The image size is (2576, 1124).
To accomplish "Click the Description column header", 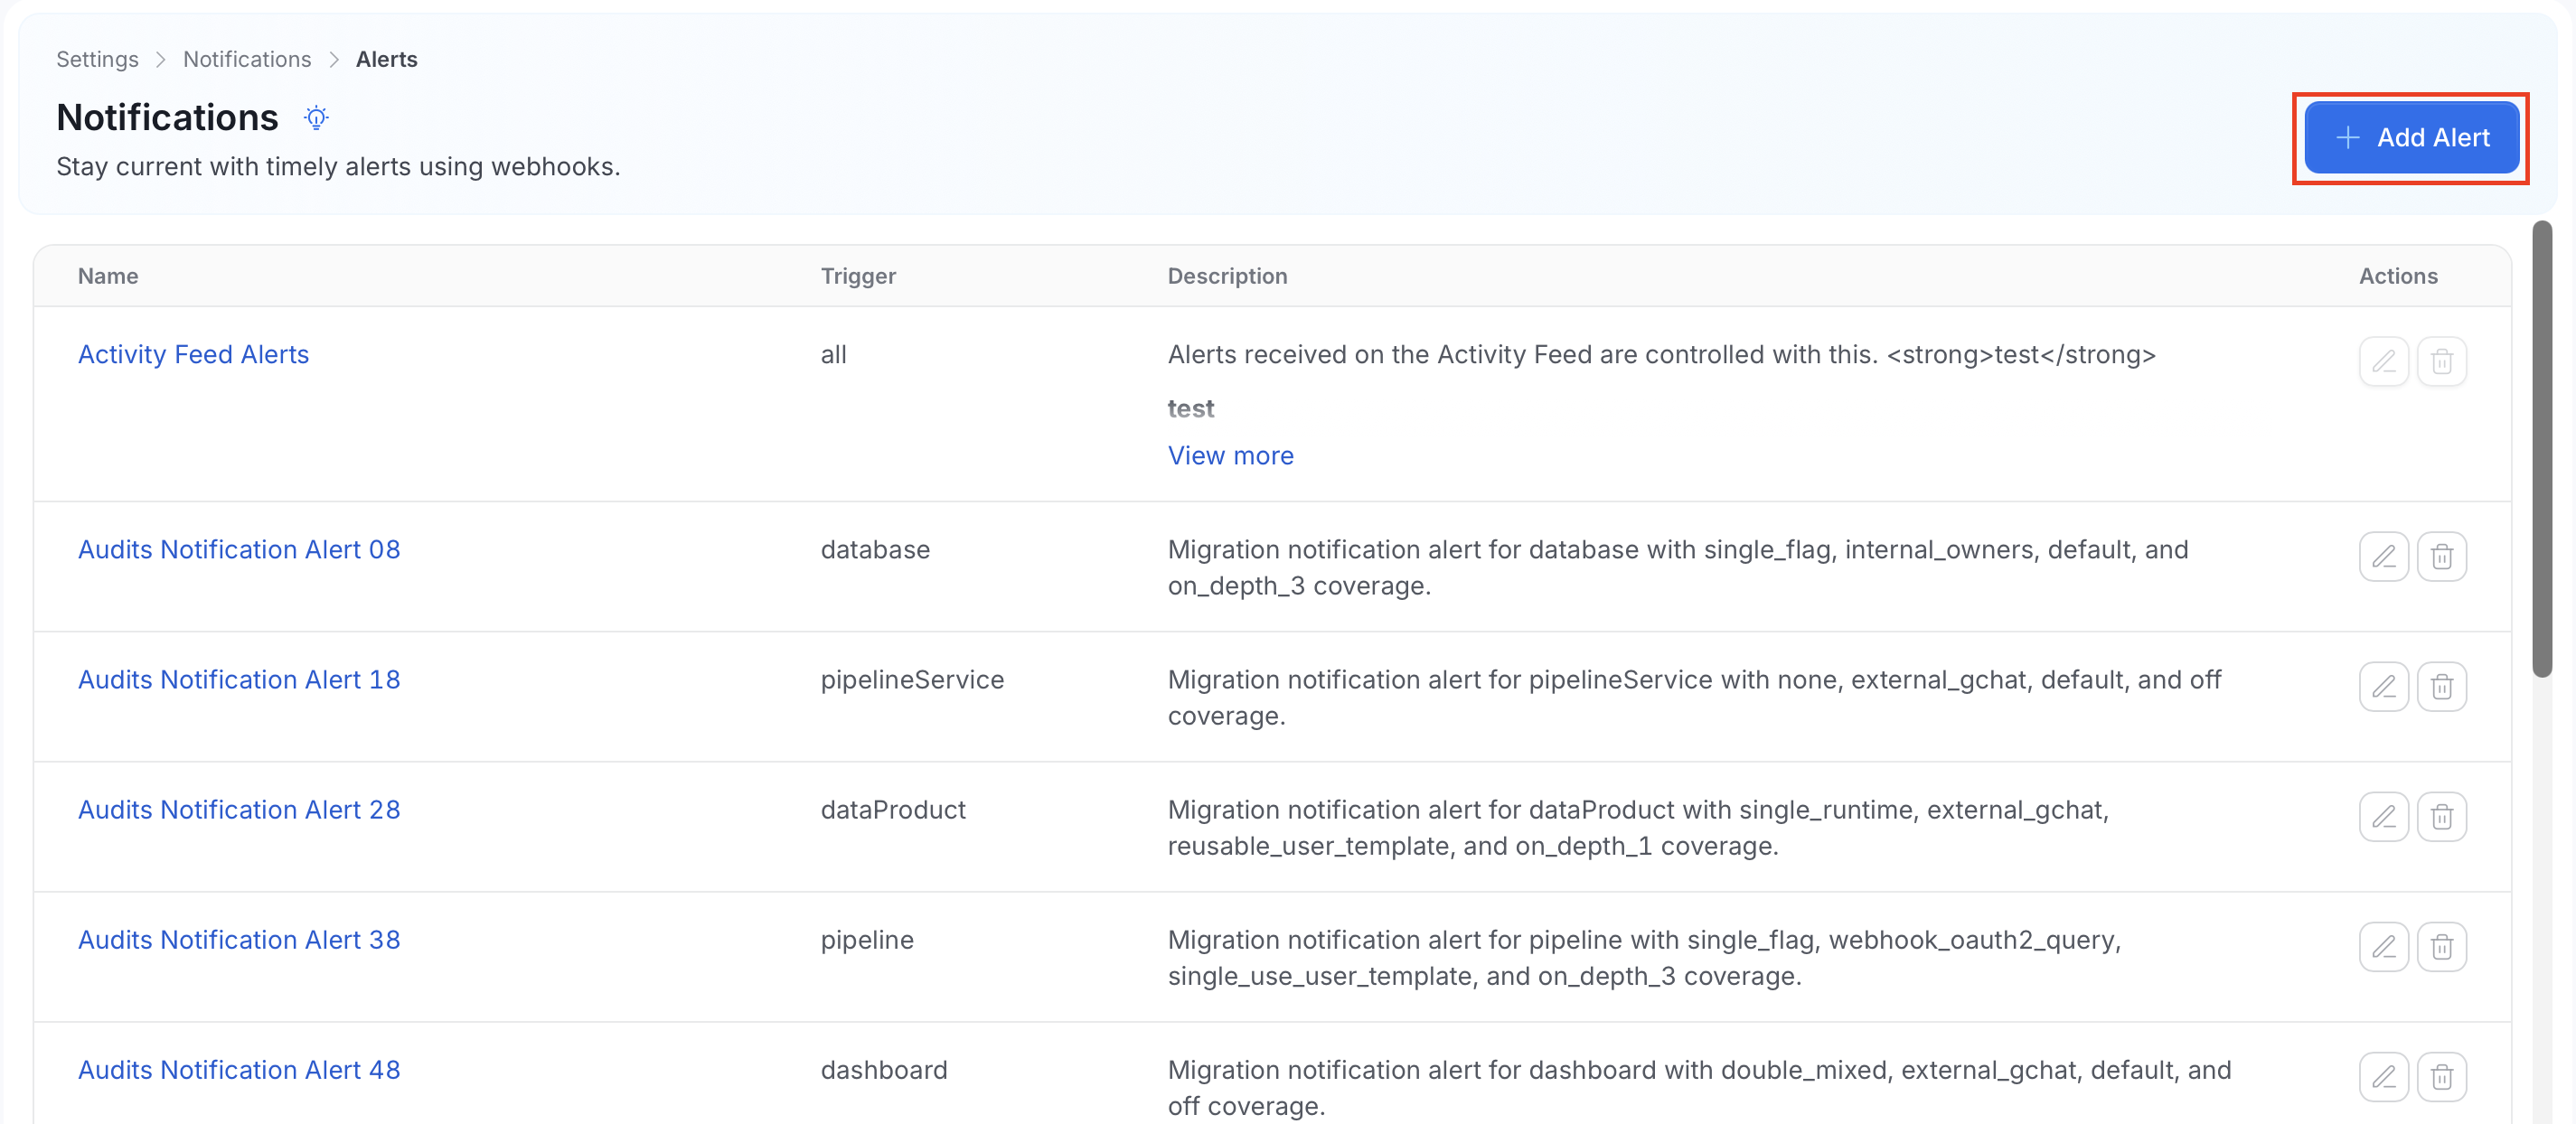I will [1227, 276].
